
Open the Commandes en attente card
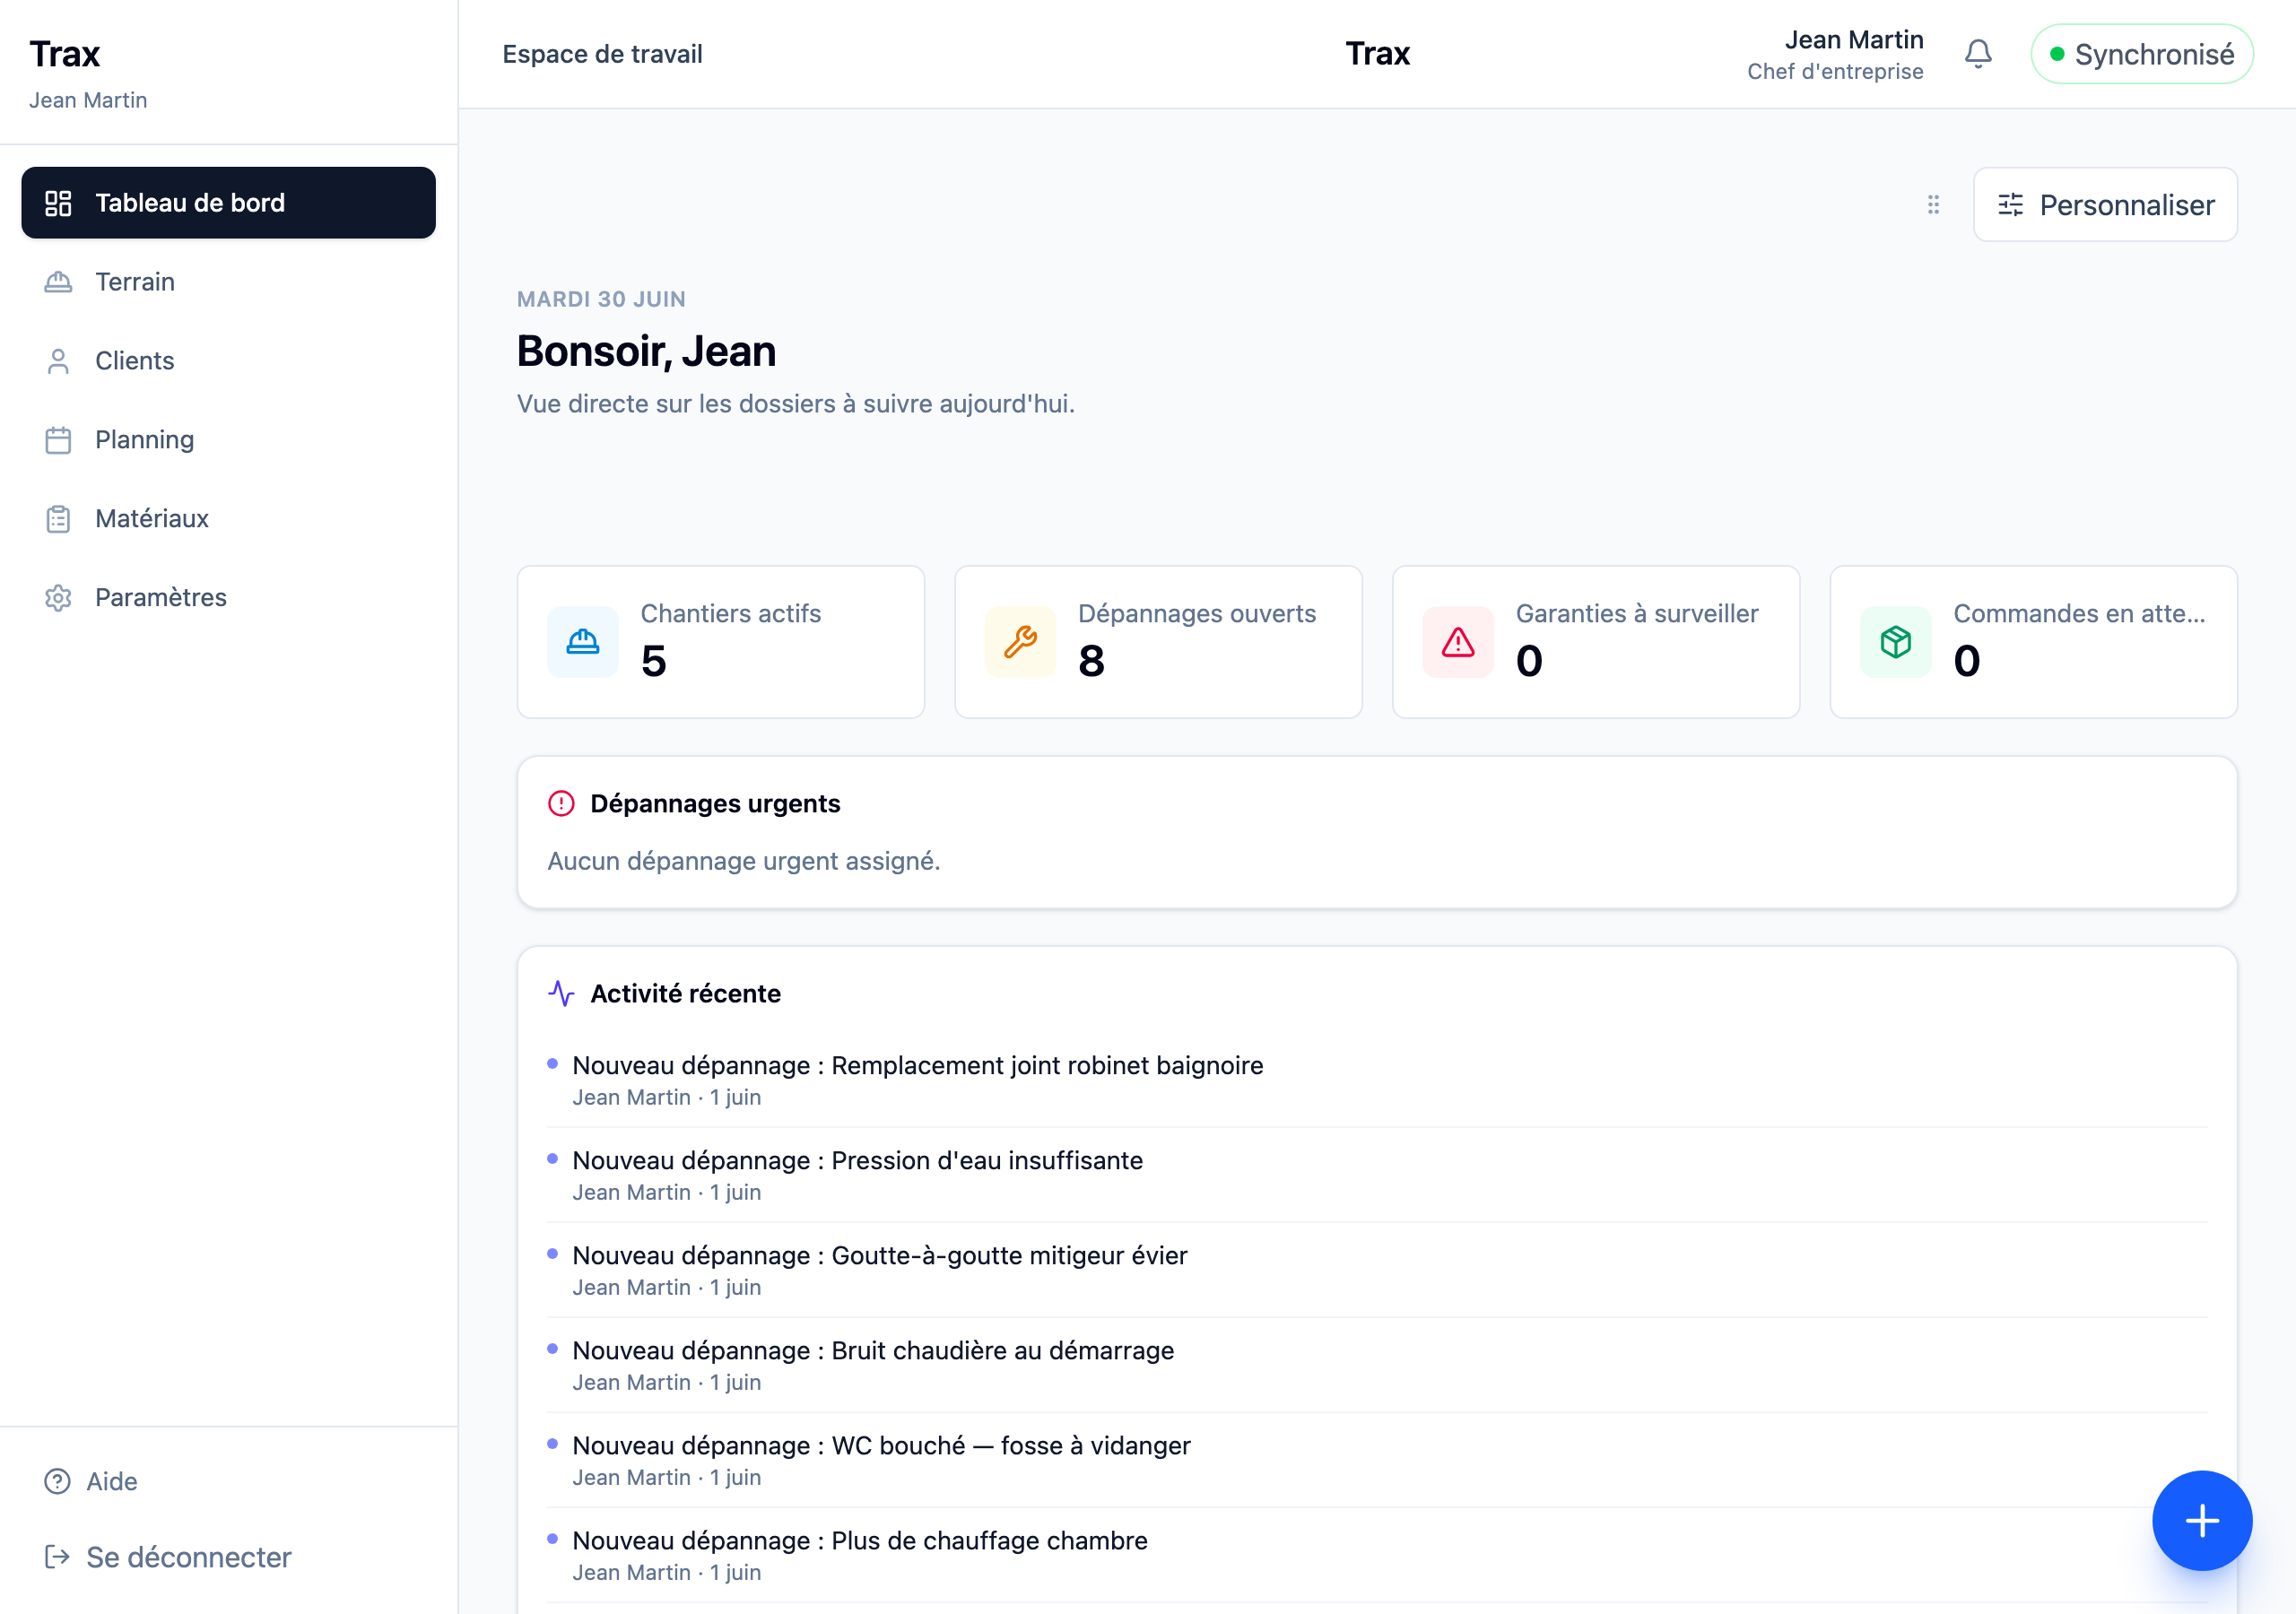click(2034, 642)
